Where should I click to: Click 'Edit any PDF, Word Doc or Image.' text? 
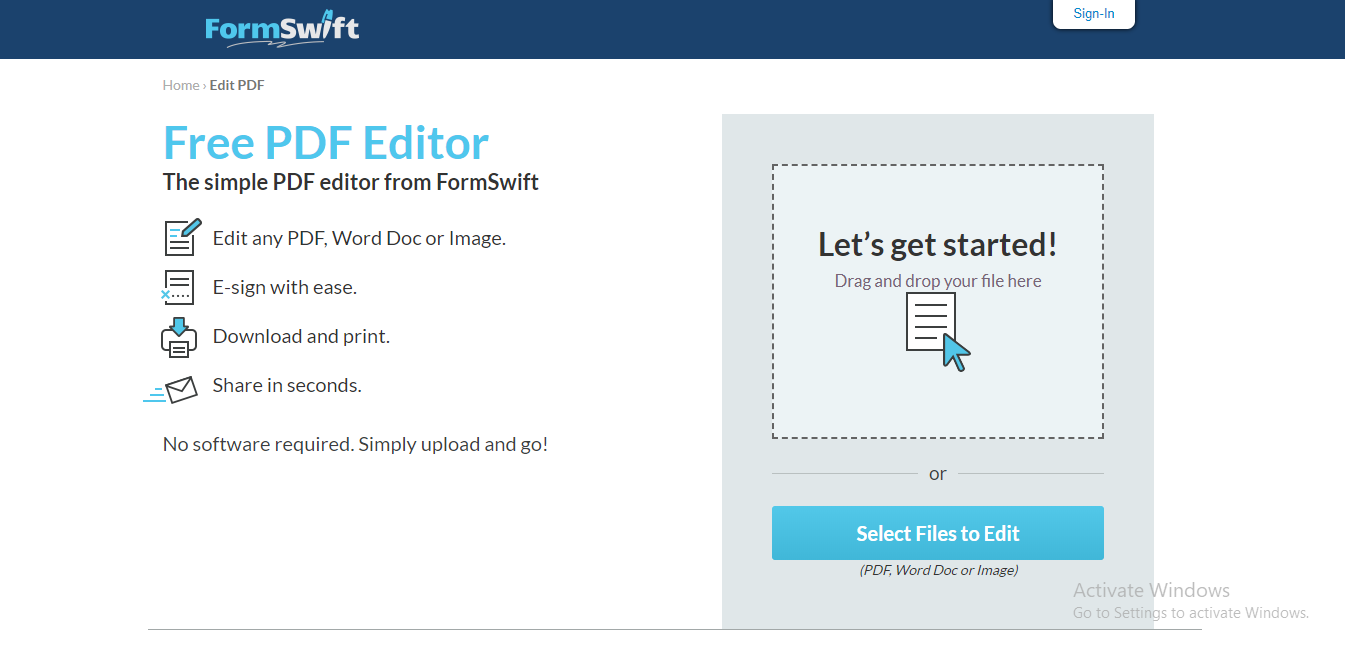click(359, 238)
